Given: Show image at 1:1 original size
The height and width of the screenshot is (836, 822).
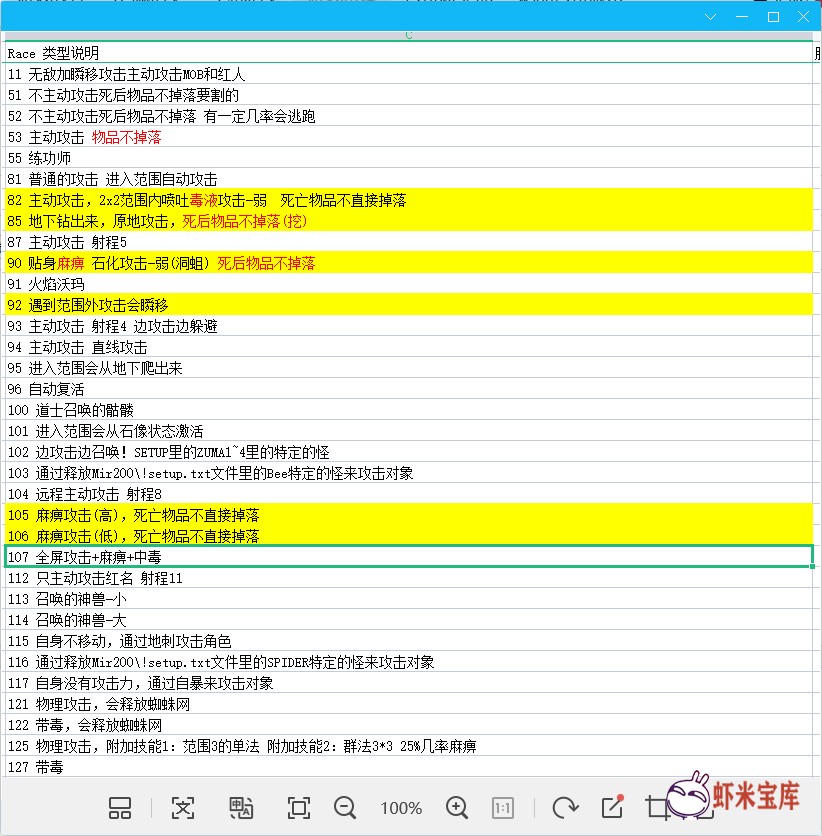Looking at the screenshot, I should (x=503, y=808).
